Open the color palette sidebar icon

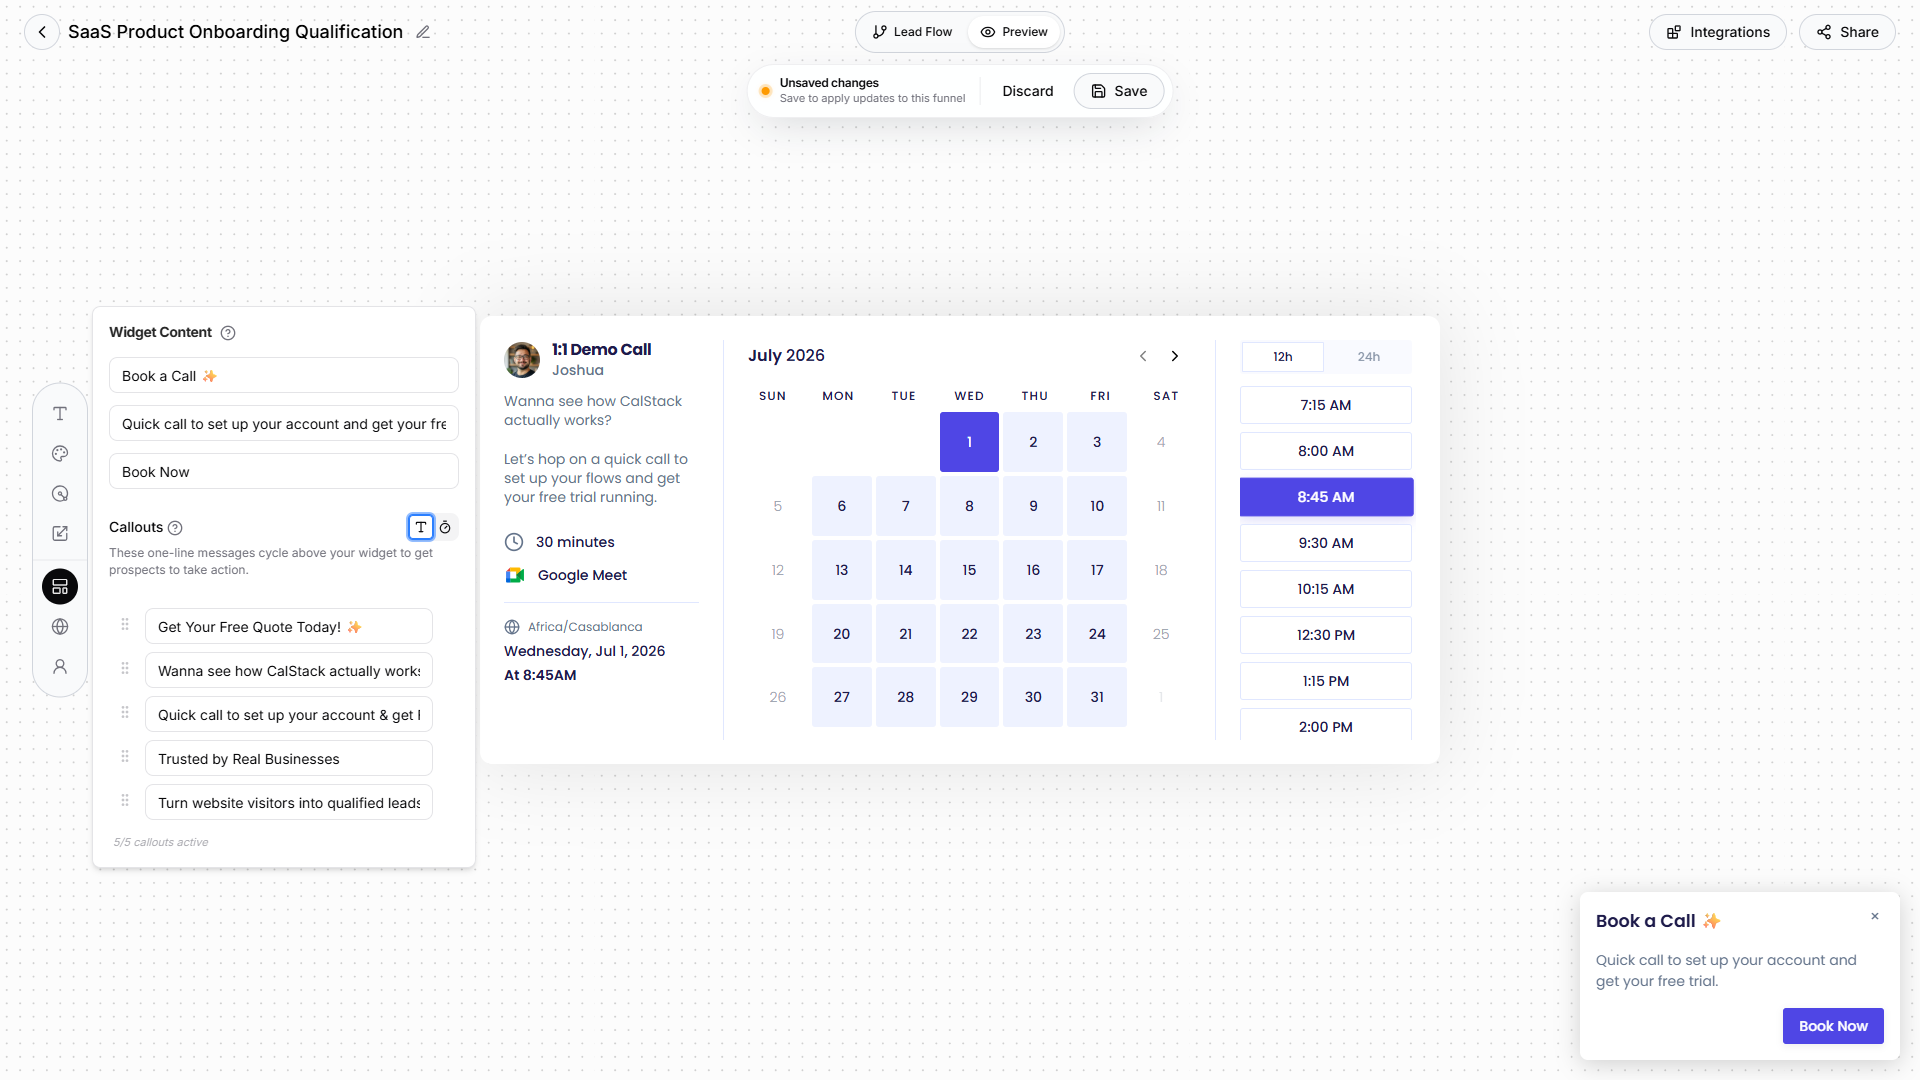60,454
